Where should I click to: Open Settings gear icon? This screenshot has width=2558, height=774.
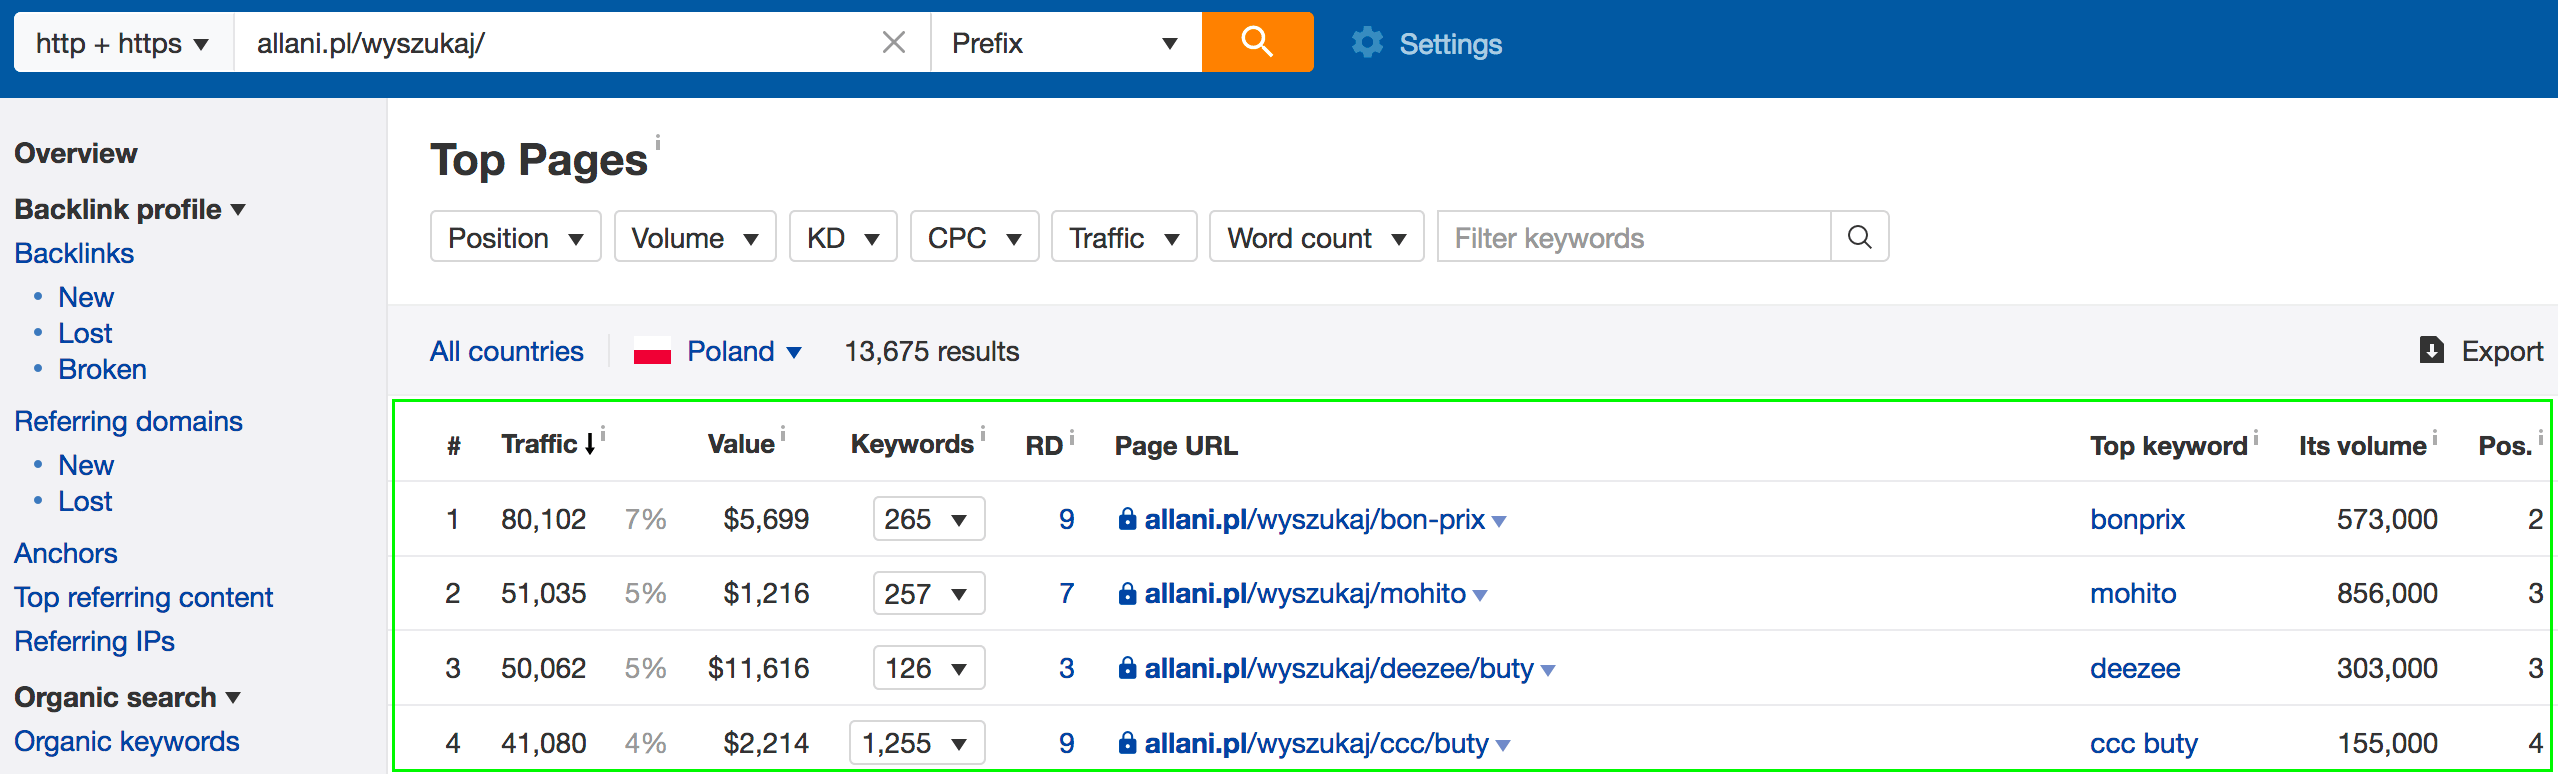pyautogui.click(x=1367, y=43)
